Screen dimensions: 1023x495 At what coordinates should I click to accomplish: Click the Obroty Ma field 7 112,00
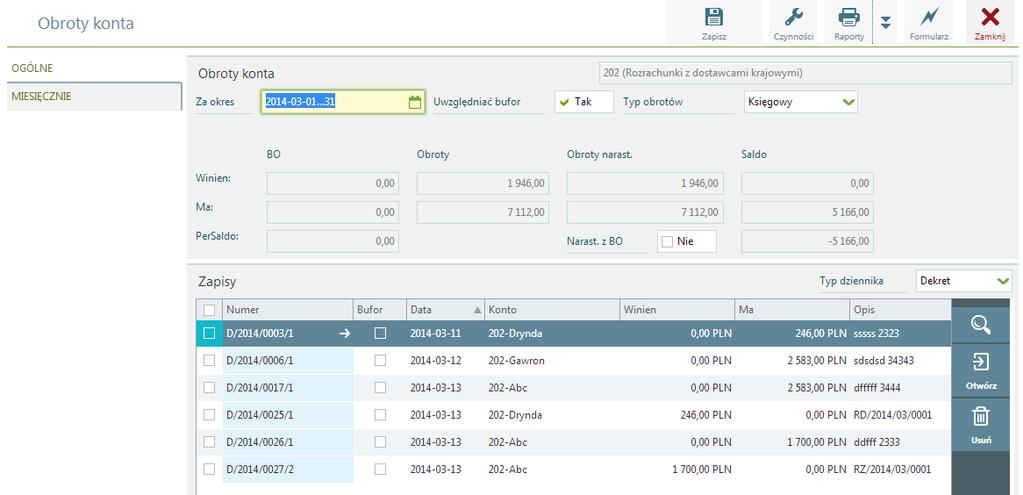(x=483, y=213)
